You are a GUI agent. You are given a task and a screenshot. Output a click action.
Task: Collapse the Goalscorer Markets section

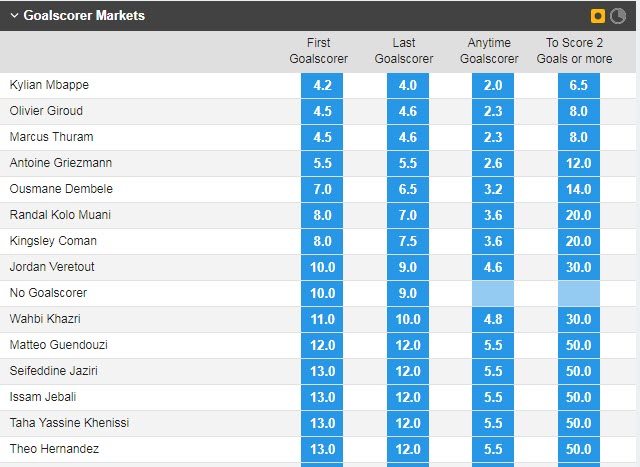click(13, 16)
